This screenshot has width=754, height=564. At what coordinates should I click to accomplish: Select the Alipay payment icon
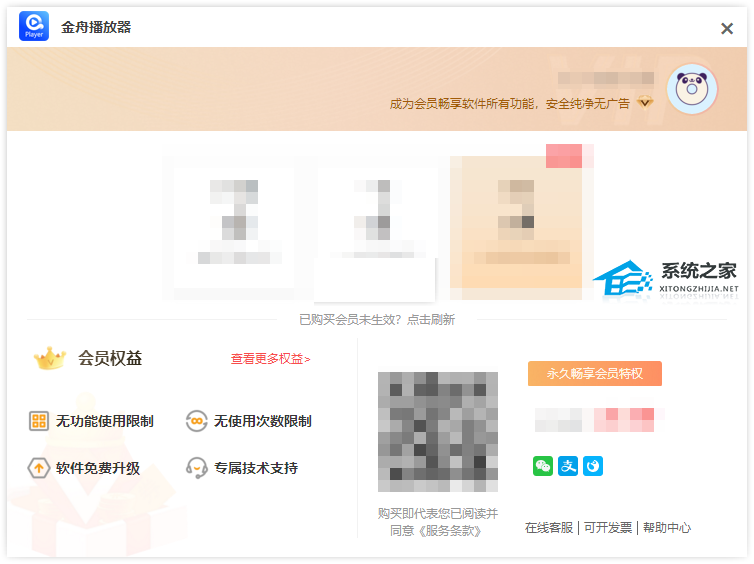[568, 466]
